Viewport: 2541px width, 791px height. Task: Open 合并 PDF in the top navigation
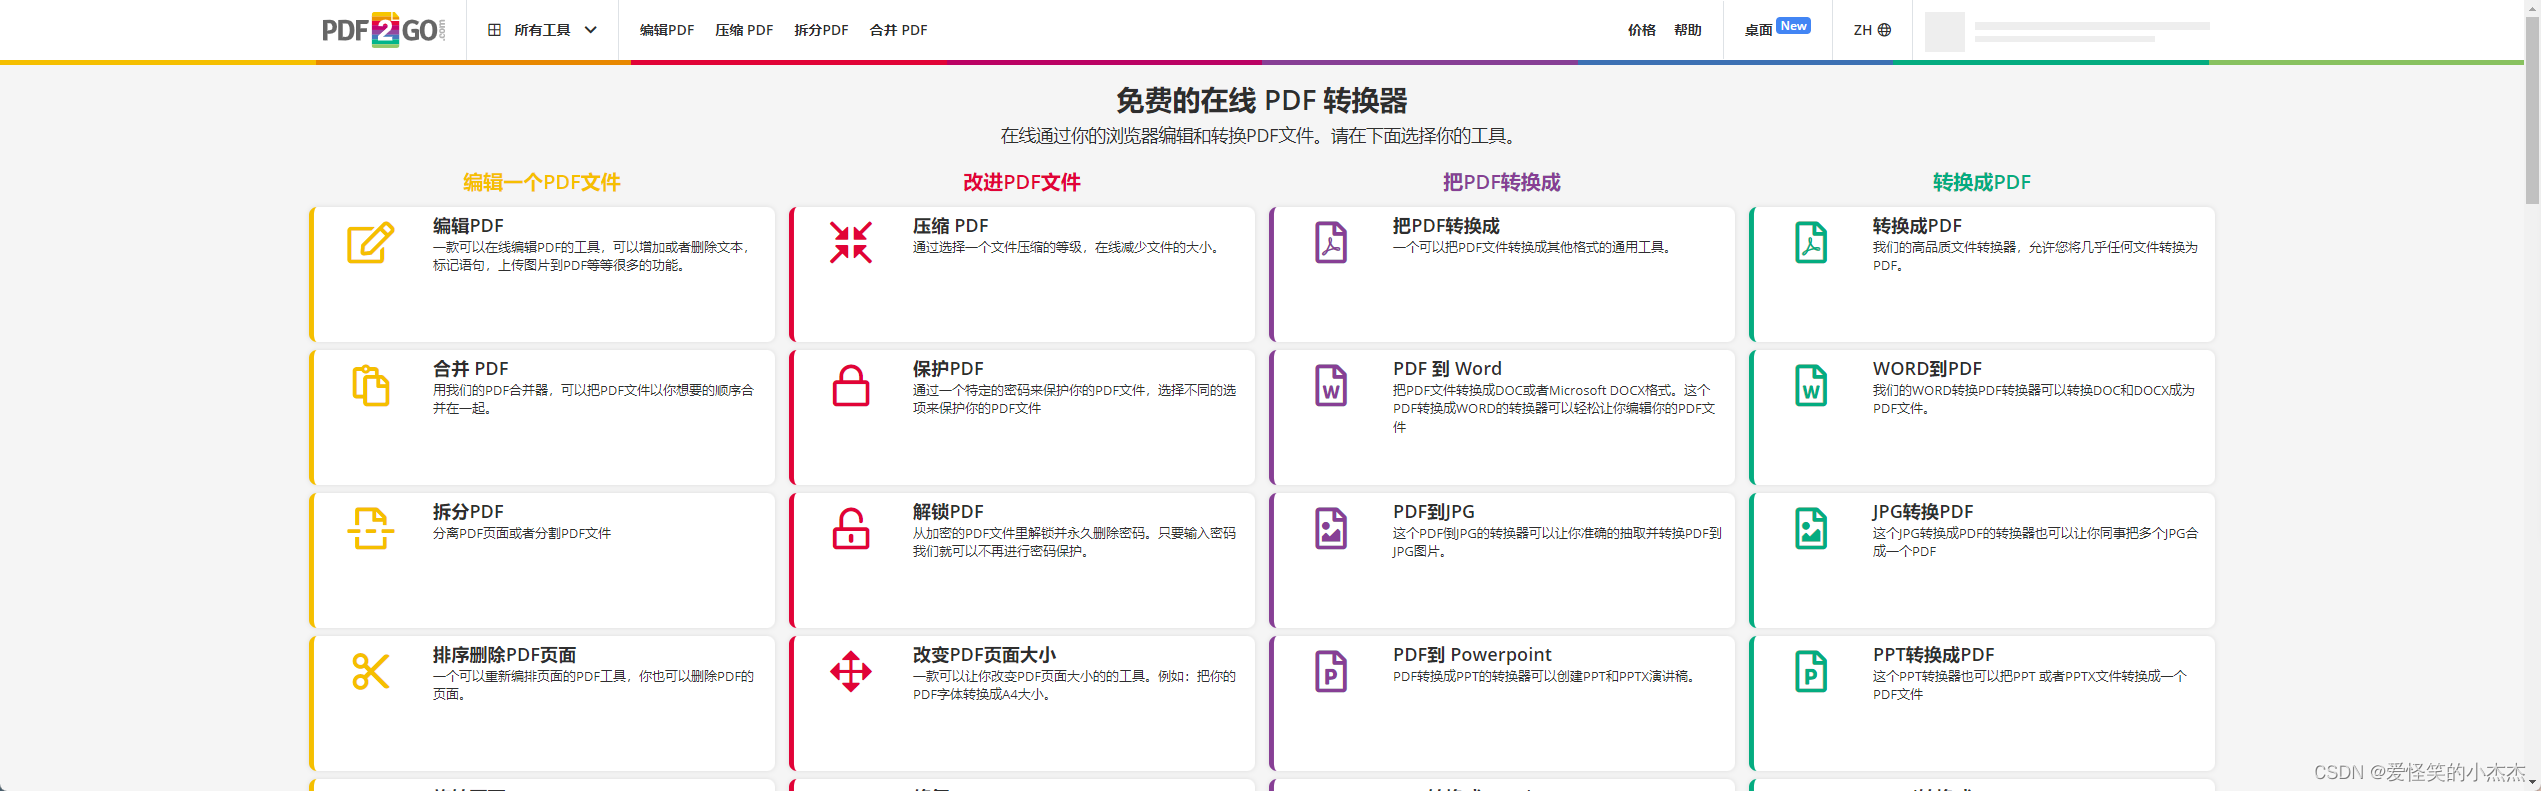[898, 30]
